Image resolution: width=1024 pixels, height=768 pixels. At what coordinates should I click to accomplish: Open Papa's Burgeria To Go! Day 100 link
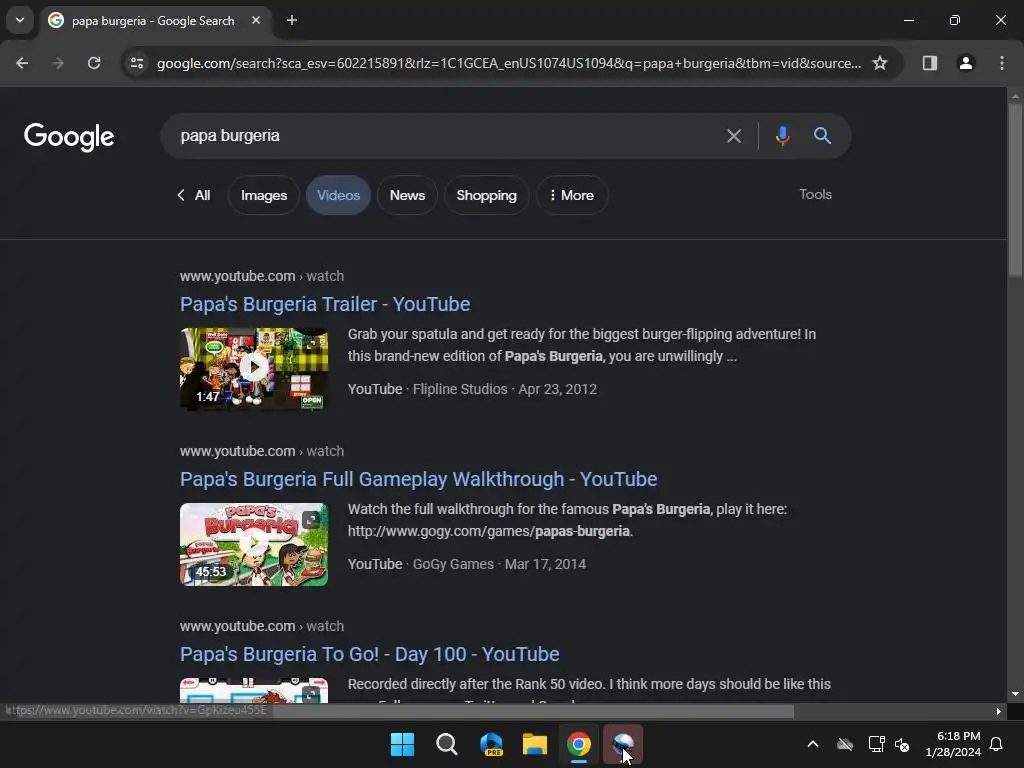[x=370, y=654]
